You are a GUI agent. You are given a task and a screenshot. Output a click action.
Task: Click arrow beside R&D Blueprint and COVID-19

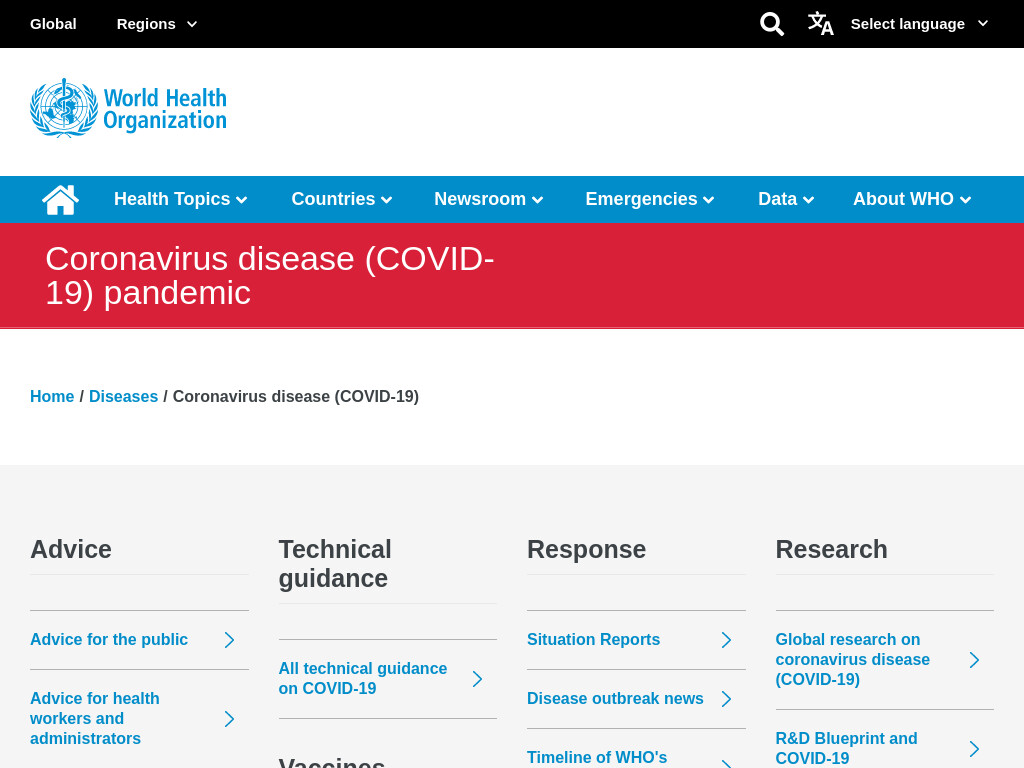click(974, 748)
